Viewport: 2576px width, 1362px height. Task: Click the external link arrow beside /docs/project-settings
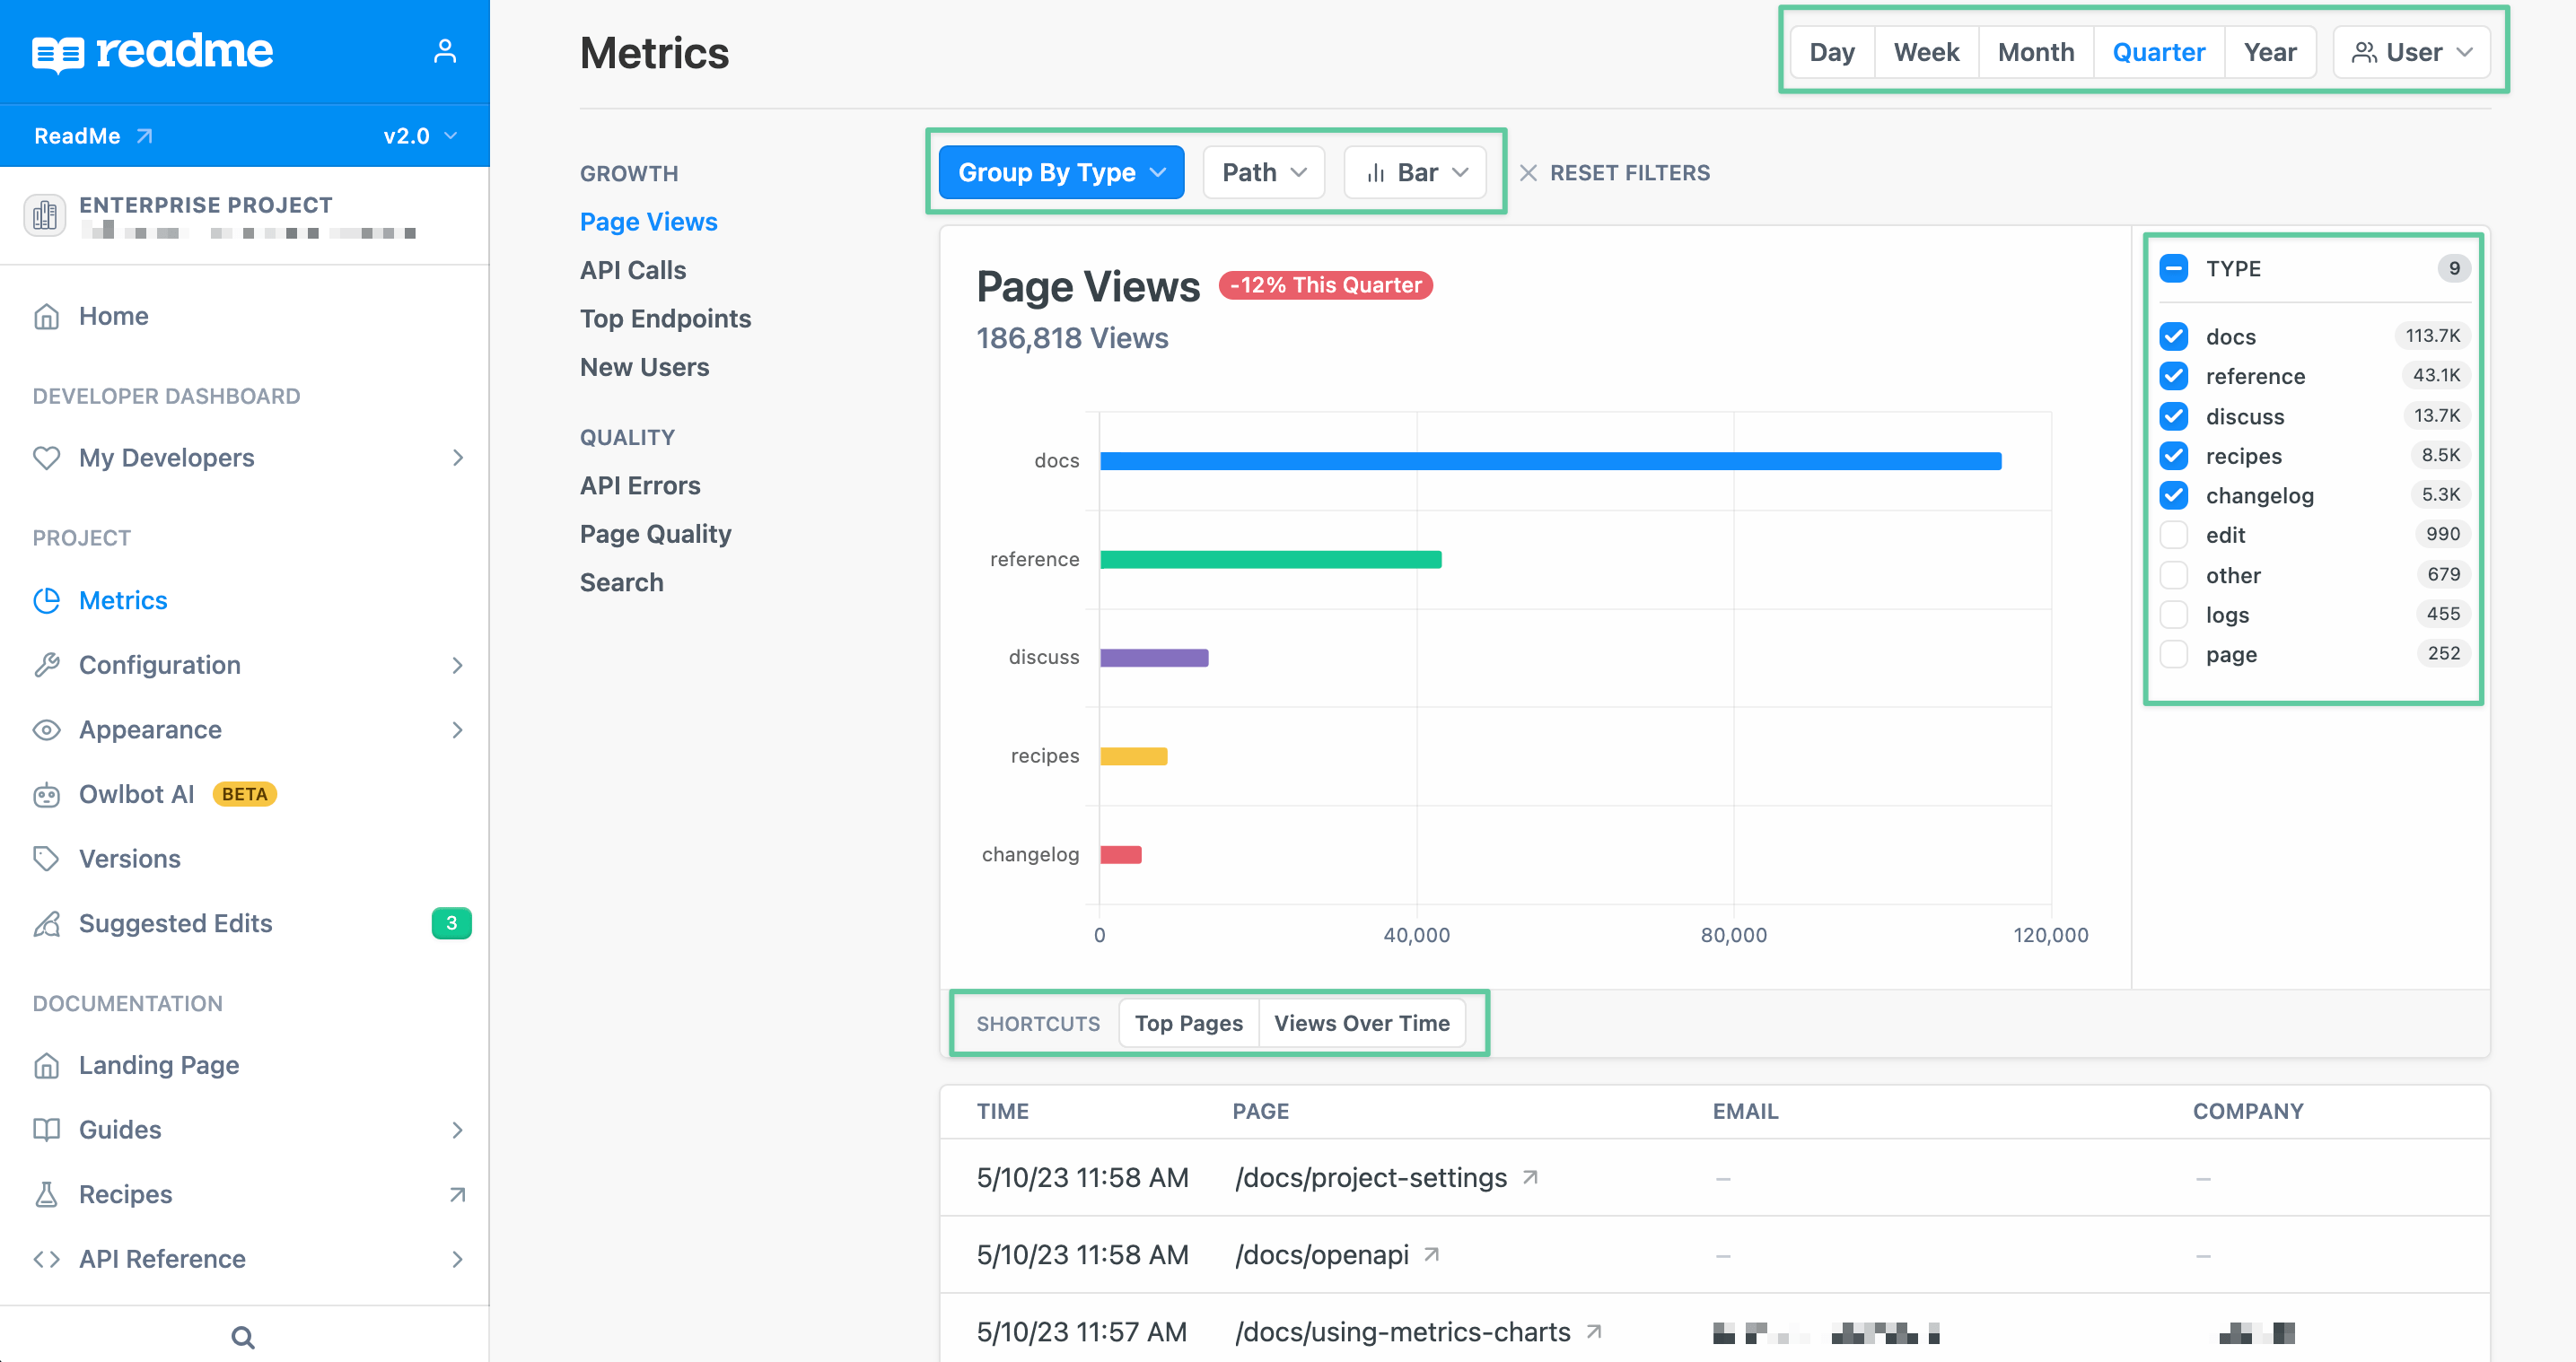pyautogui.click(x=1529, y=1177)
